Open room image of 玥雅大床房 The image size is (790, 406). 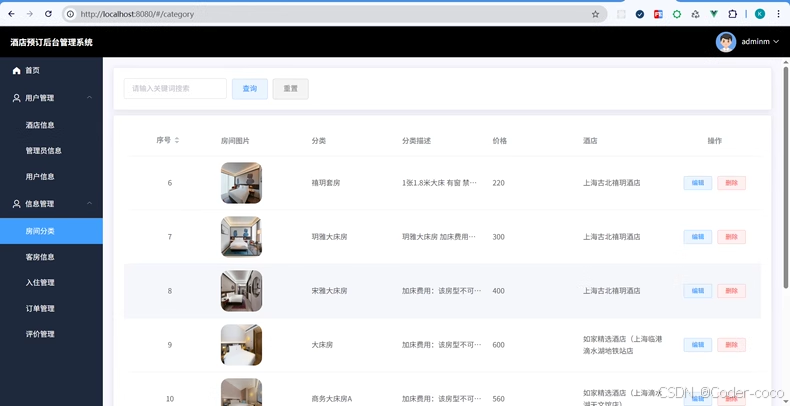tap(241, 237)
